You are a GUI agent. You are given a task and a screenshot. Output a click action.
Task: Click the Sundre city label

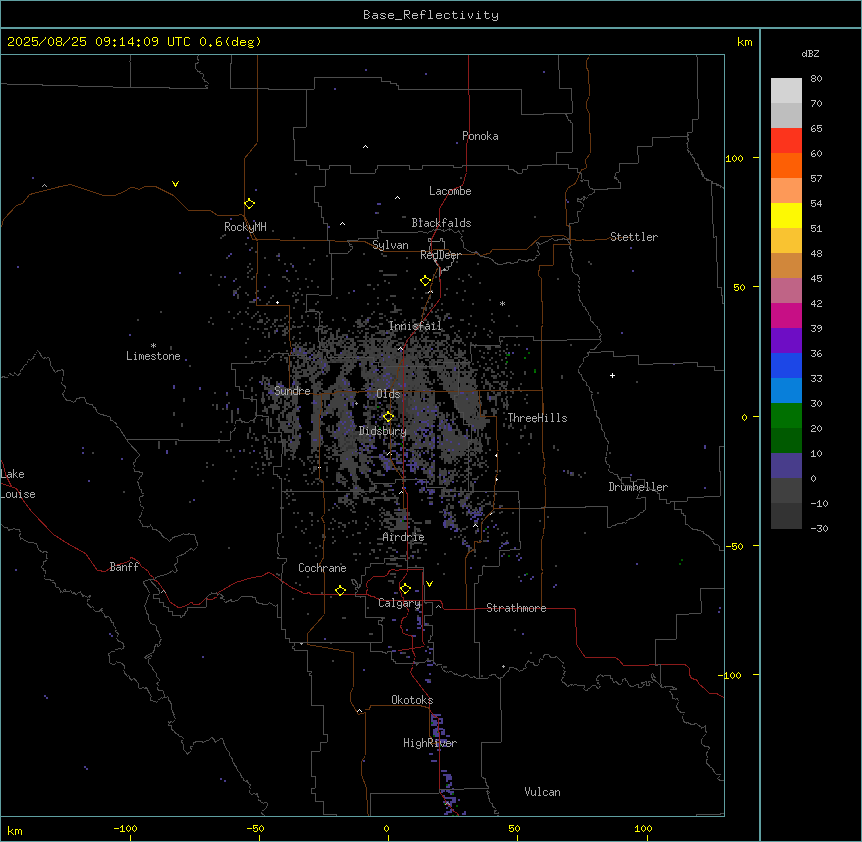click(x=292, y=391)
